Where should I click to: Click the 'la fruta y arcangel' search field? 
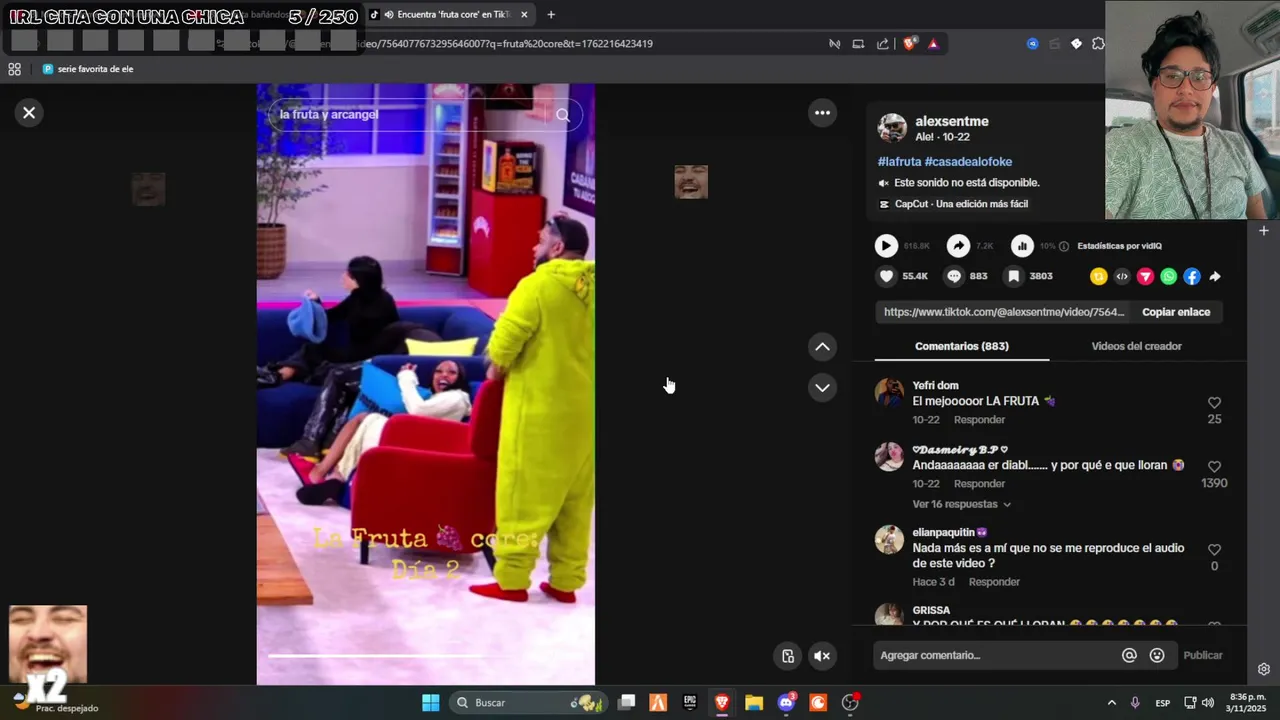click(x=410, y=115)
